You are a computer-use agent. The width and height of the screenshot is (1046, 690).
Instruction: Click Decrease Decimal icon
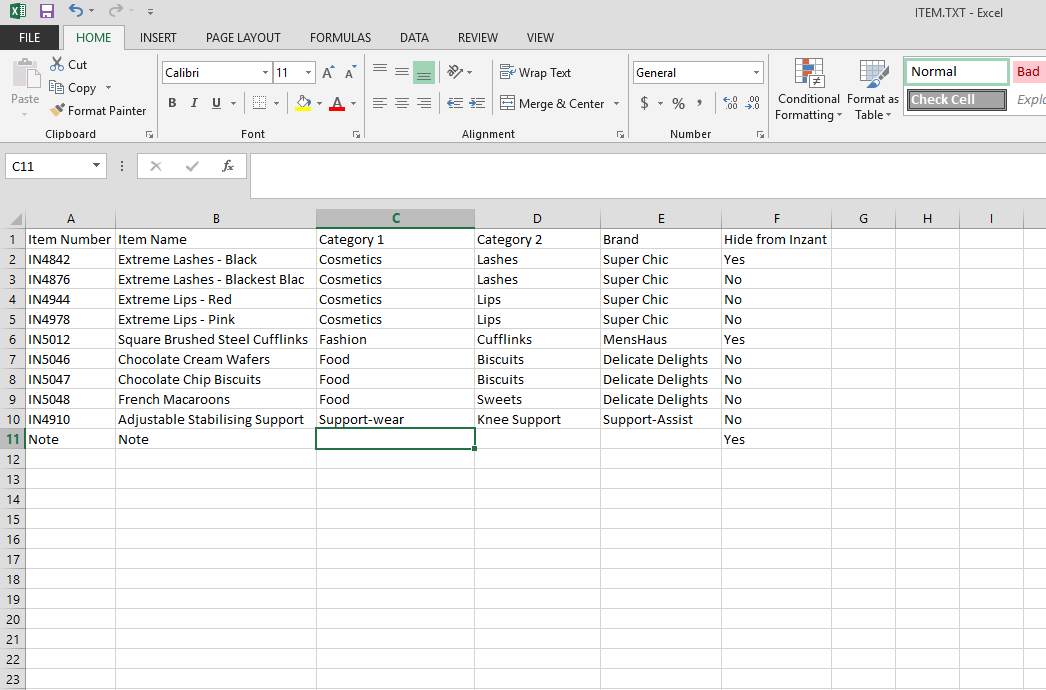(752, 103)
